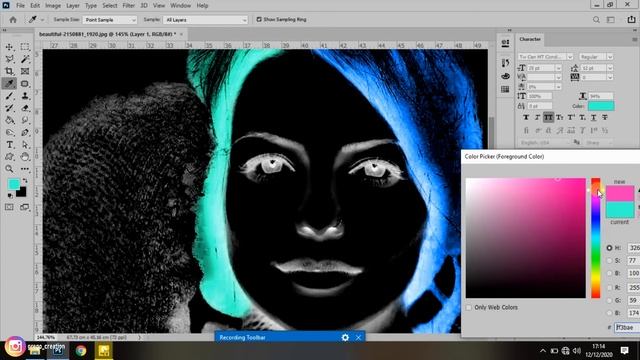Toggle Underline style in Character panel
This screenshot has width=640, height=360.
click(594, 118)
